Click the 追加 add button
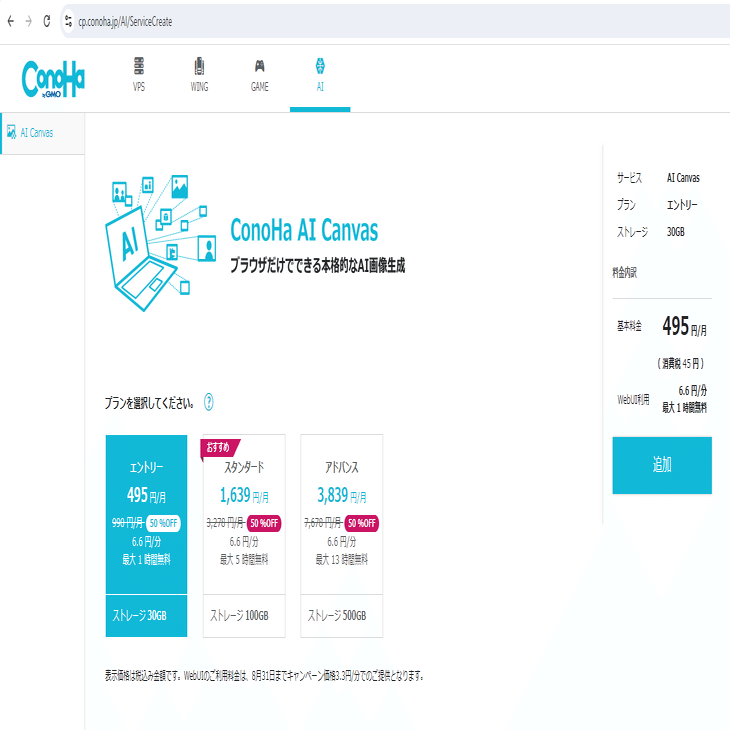The width and height of the screenshot is (730, 730). (x=662, y=465)
